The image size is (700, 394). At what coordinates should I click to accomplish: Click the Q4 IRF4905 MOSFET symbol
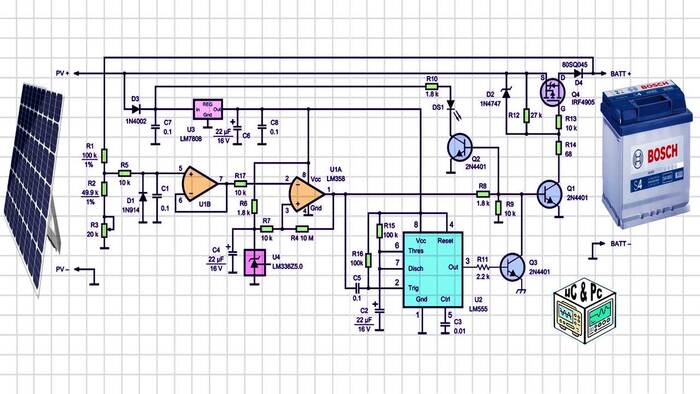click(x=553, y=91)
